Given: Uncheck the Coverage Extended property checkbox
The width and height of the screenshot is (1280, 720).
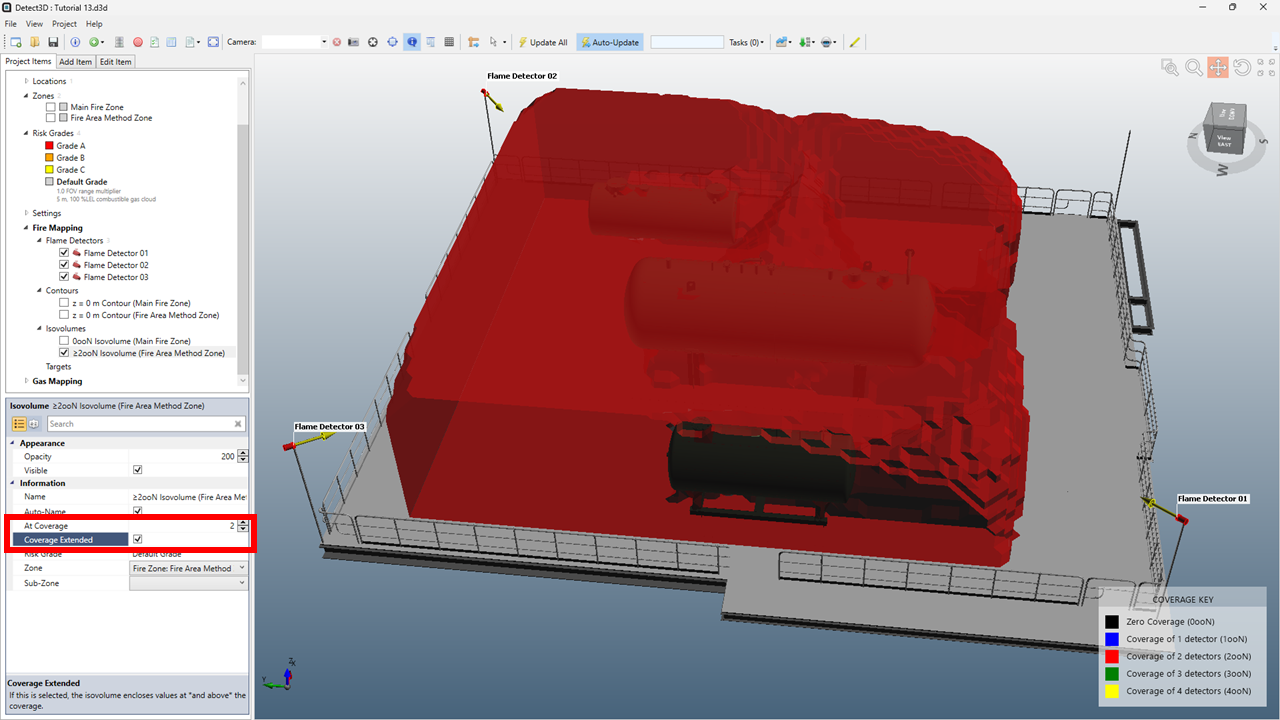Looking at the screenshot, I should [x=137, y=539].
